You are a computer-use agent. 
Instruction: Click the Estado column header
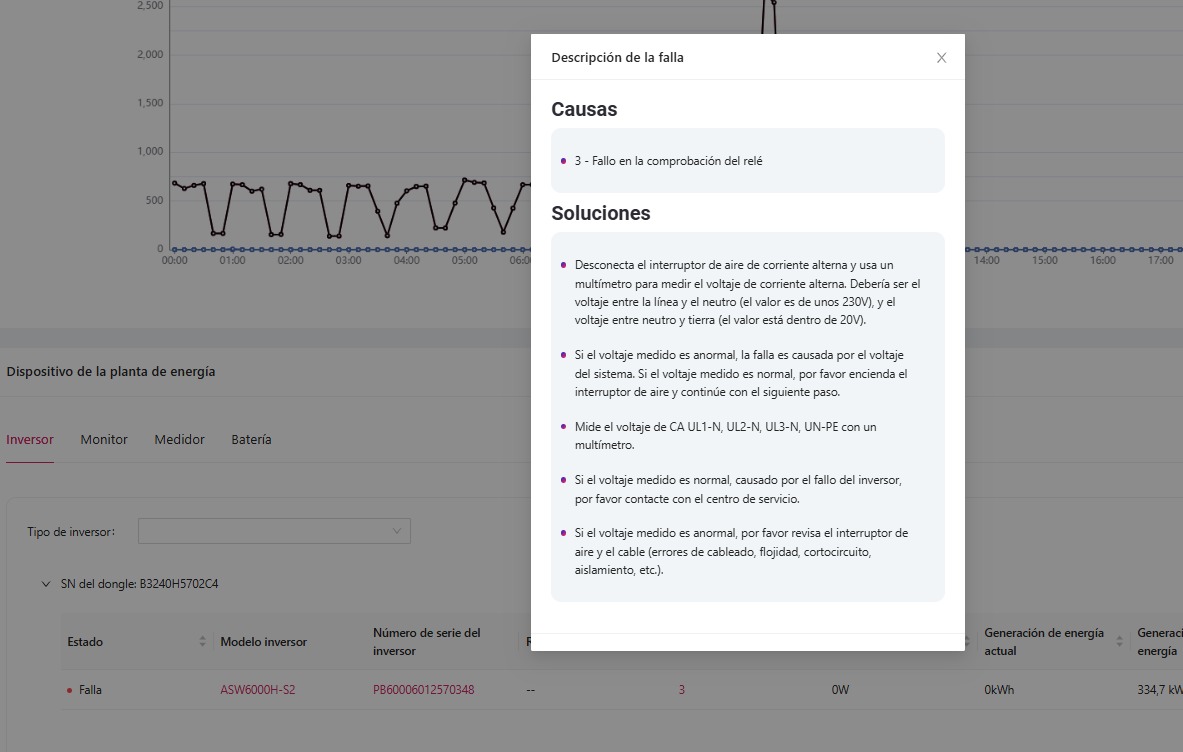85,642
